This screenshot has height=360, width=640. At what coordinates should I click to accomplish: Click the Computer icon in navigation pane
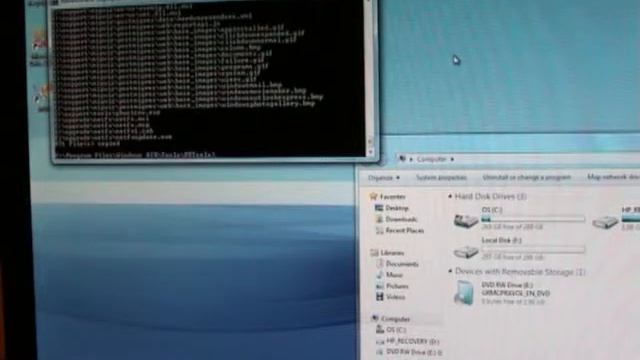(375, 319)
